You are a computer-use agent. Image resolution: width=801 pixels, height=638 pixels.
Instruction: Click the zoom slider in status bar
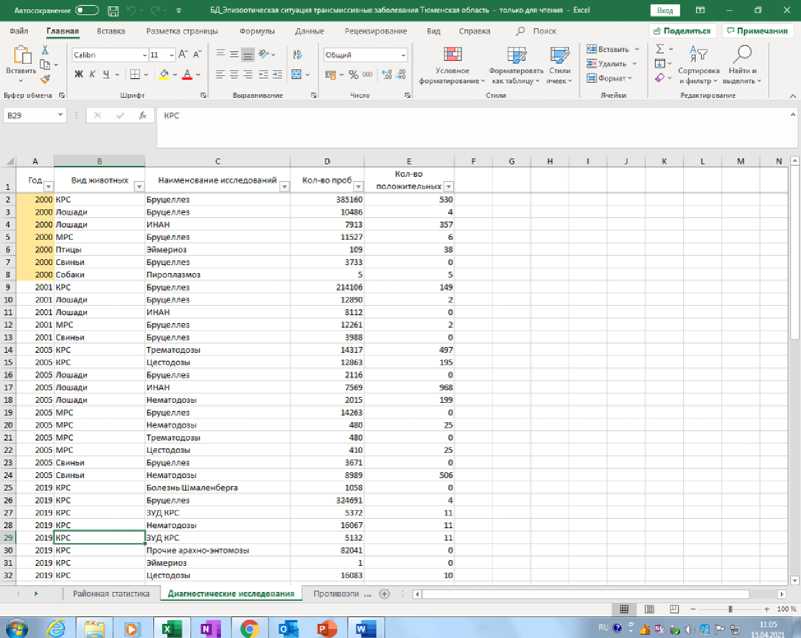[x=730, y=609]
